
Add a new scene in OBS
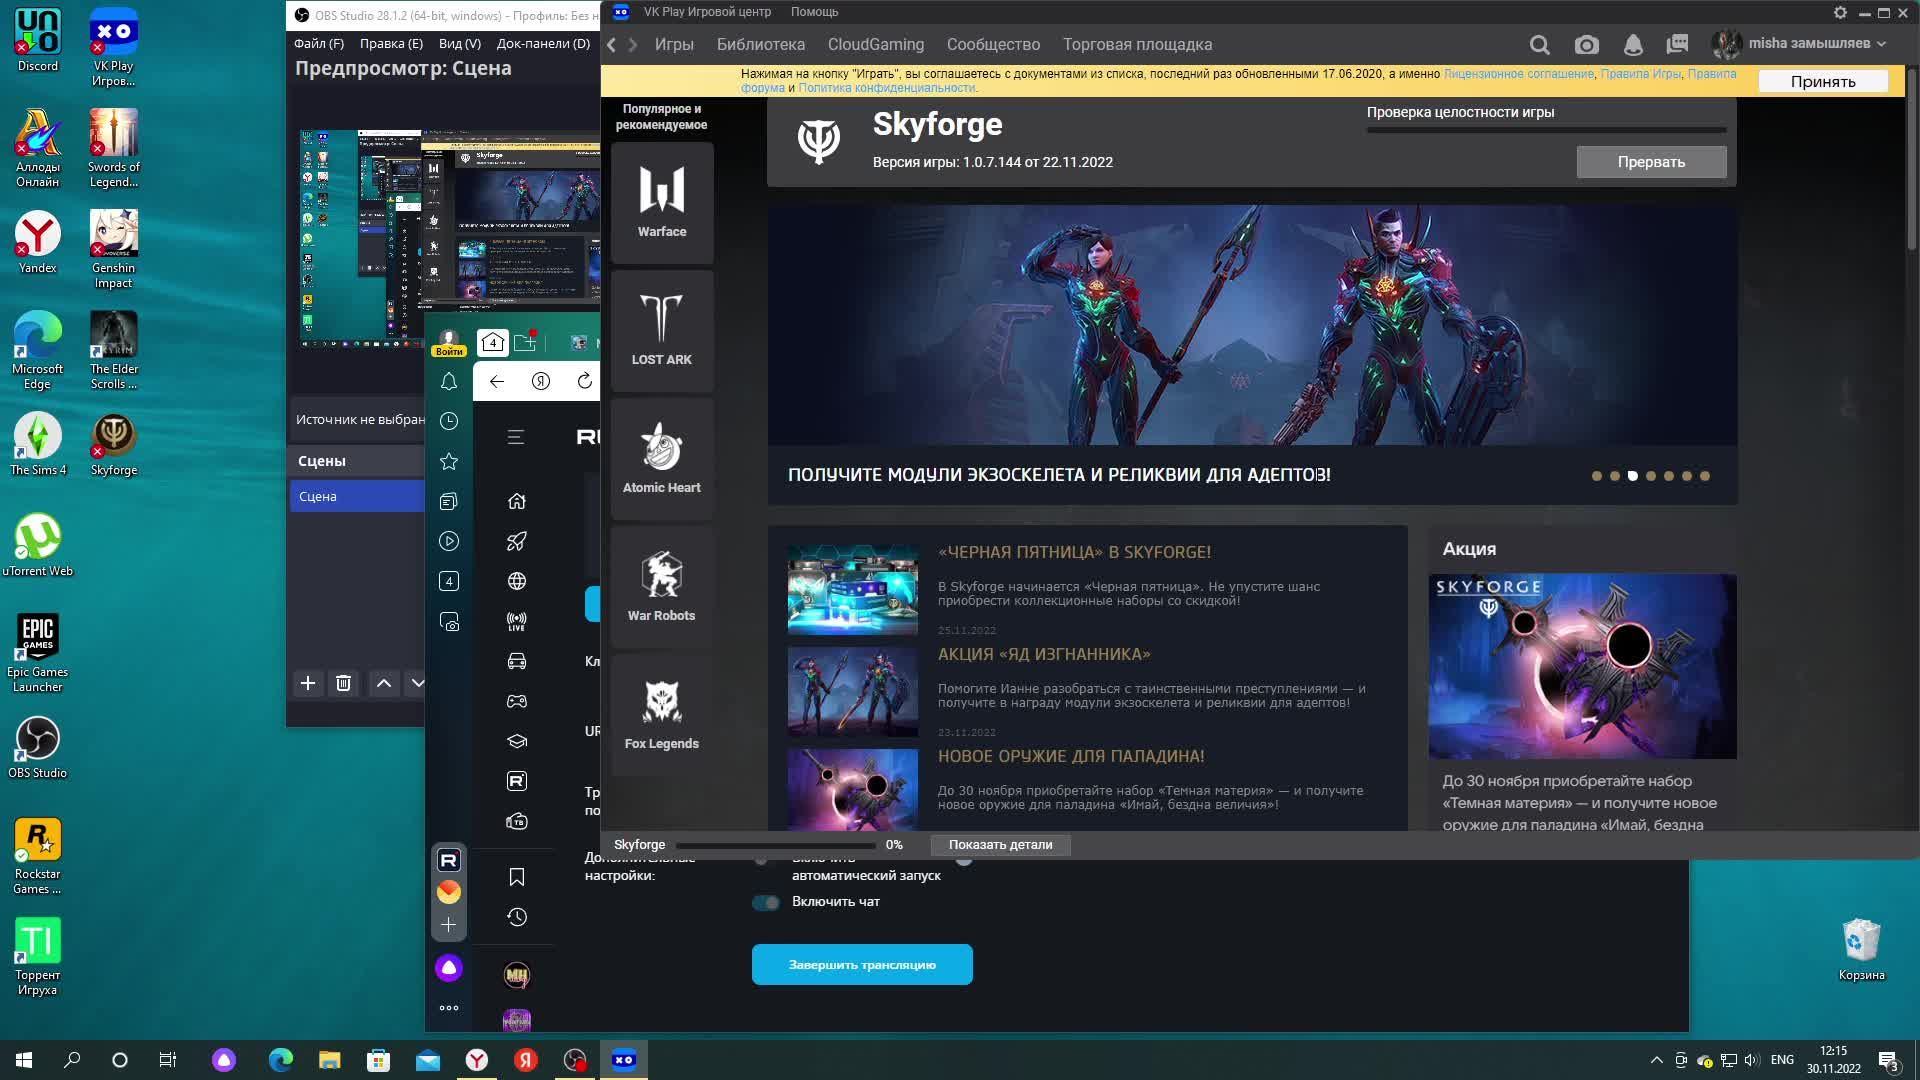coord(308,683)
